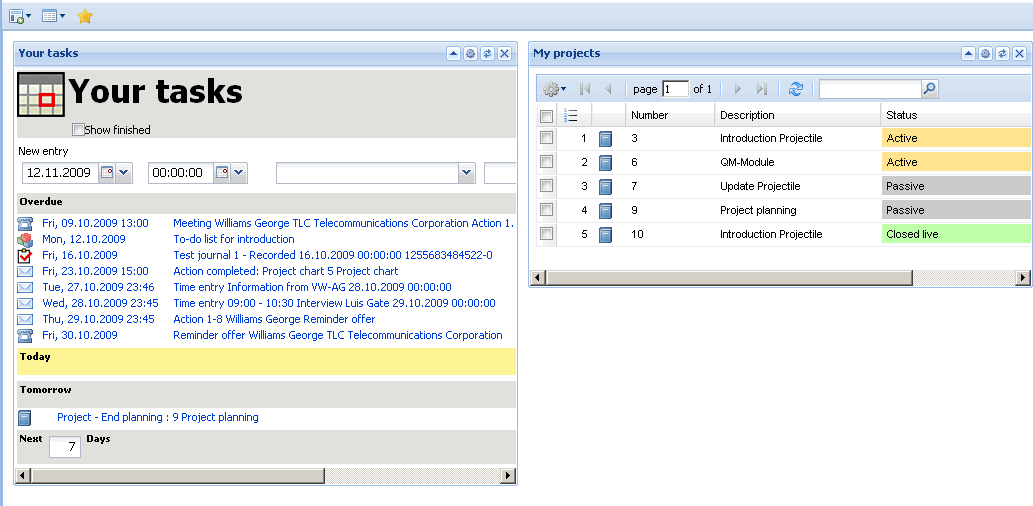1033x506 pixels.
Task: Expand the gear settings dropdown in My projects
Action: tap(554, 89)
